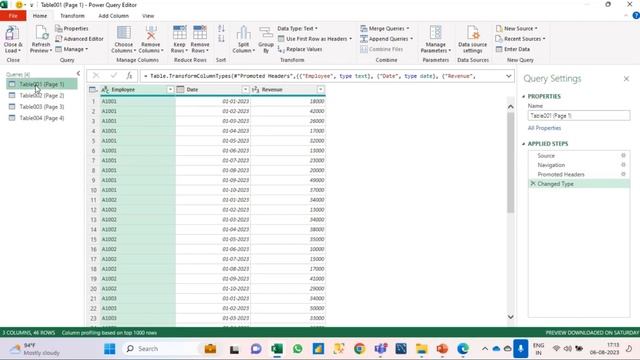Screen dimensions: 640x360
Task: Confirm the formula with the checkmark icon
Action: [113, 76]
